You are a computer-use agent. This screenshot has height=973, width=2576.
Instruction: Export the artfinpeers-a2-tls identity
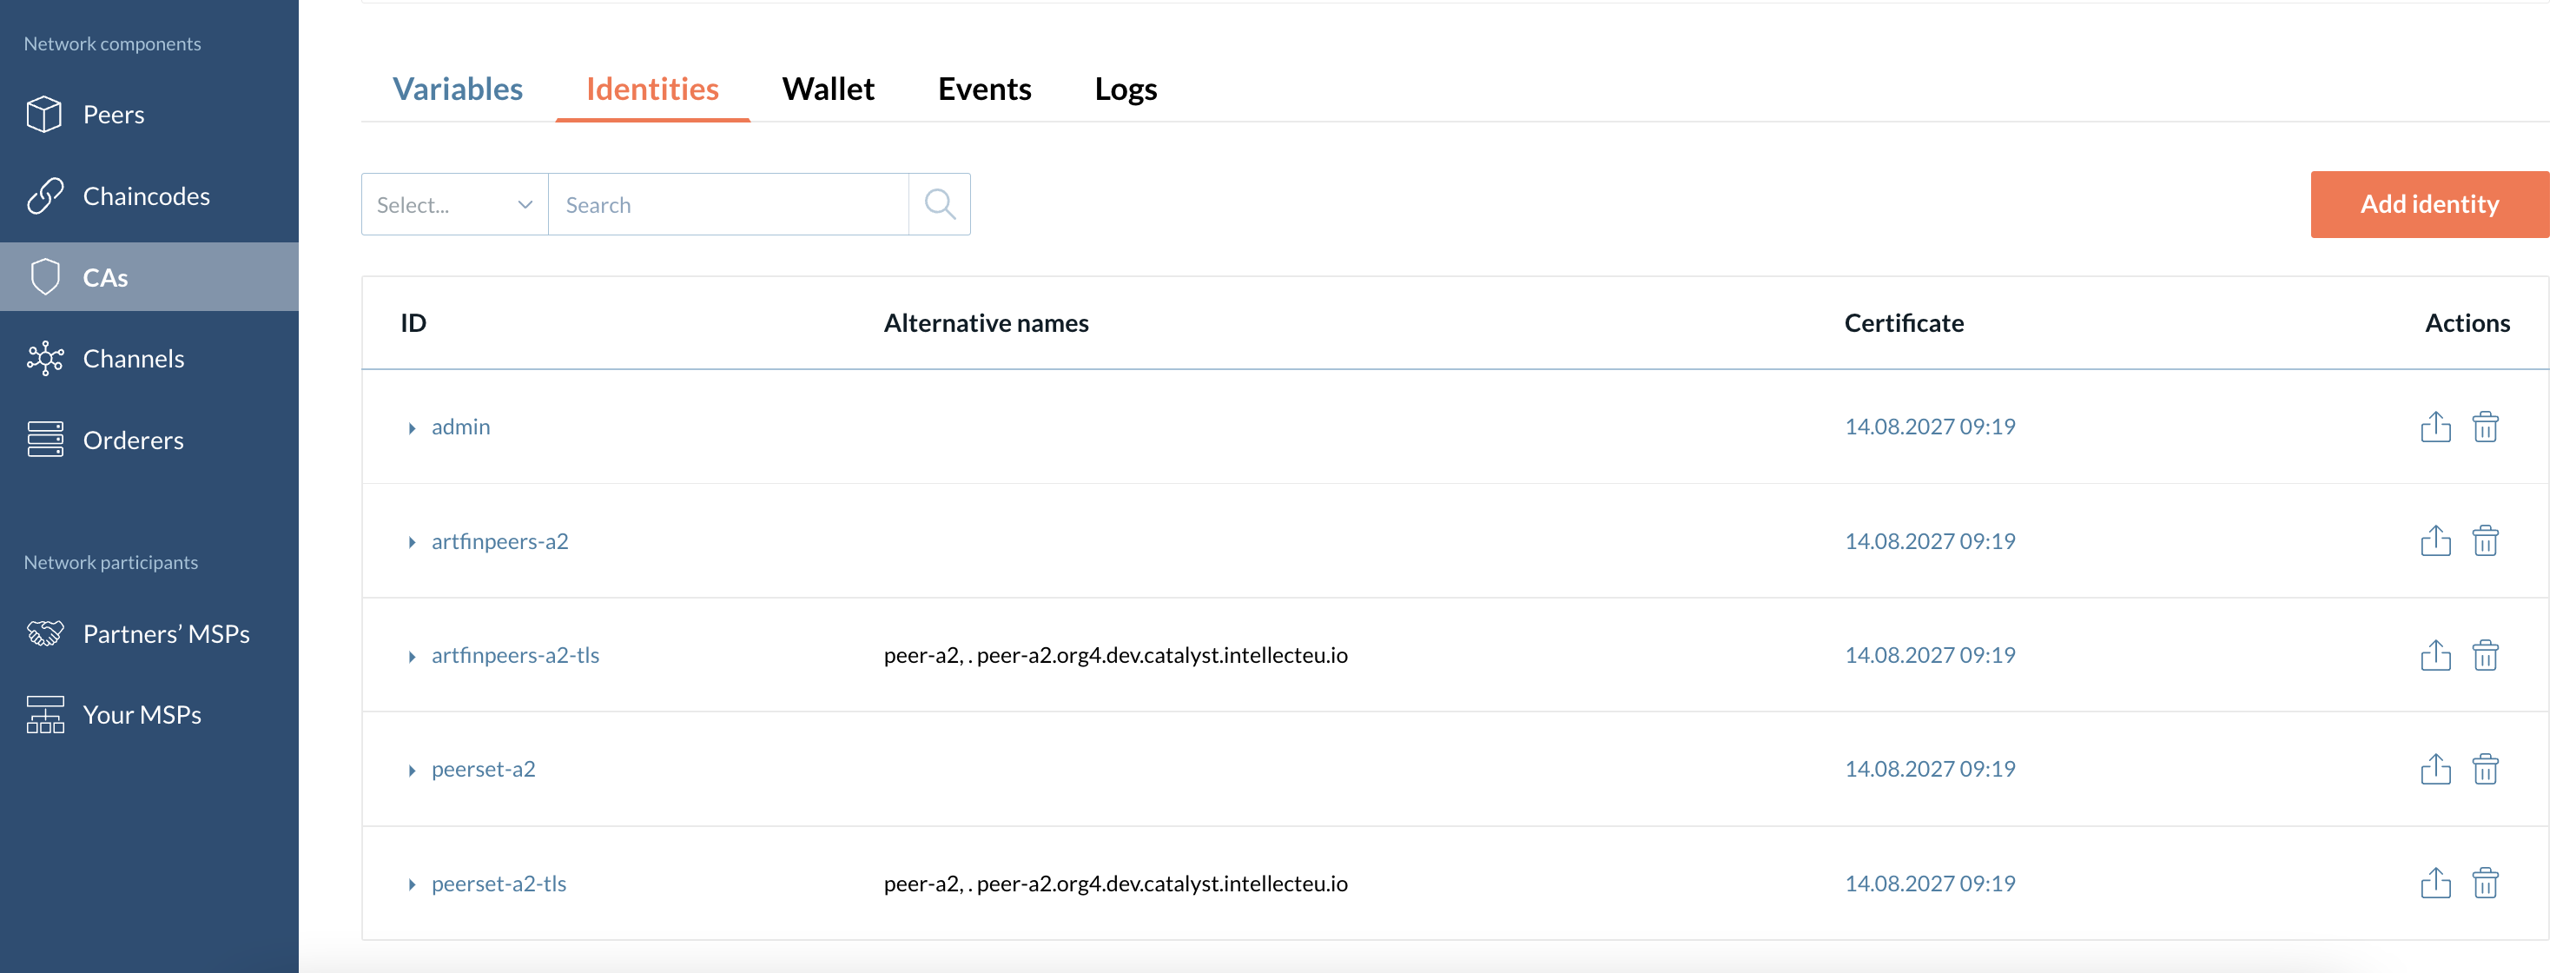(x=2435, y=655)
